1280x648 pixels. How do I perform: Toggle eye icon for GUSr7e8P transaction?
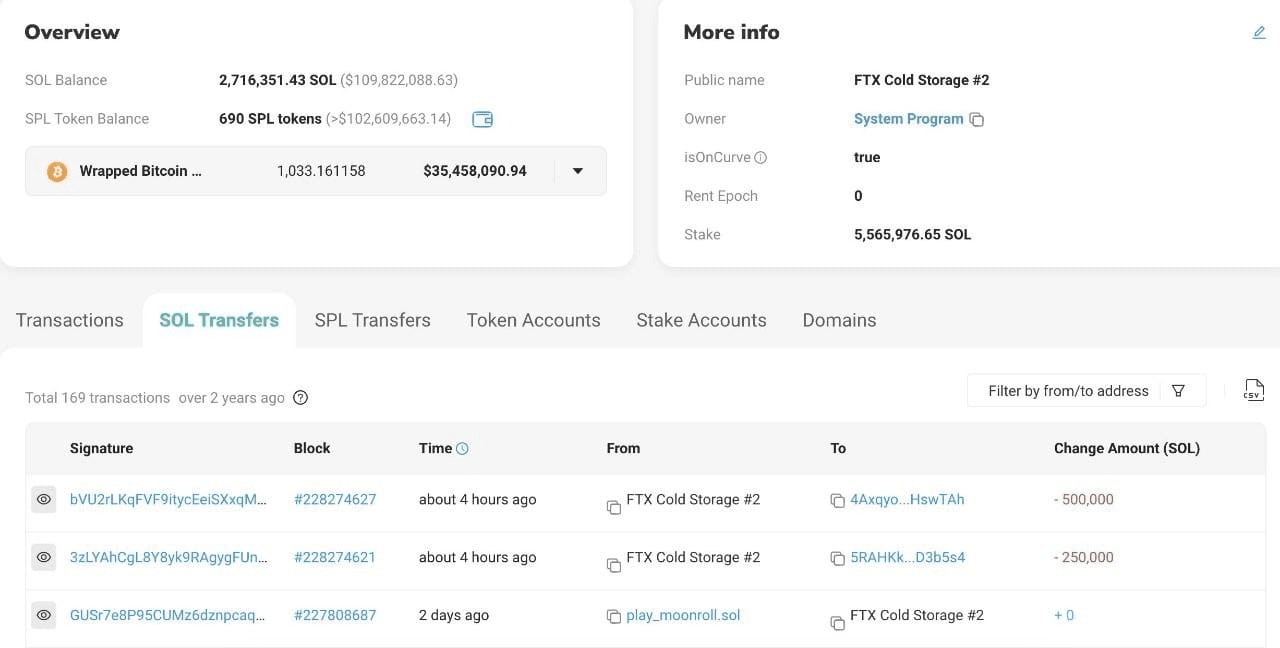pos(43,615)
